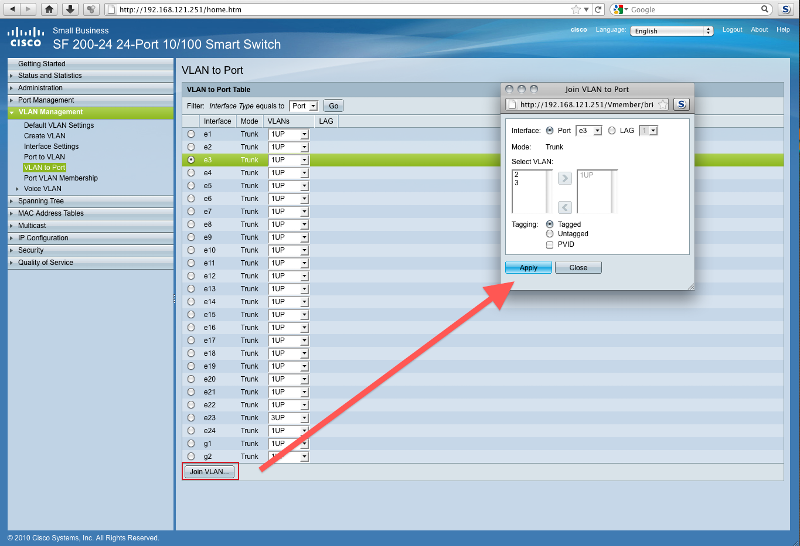Open the Port dropdown in the popup
The width and height of the screenshot is (800, 546).
coord(591,130)
